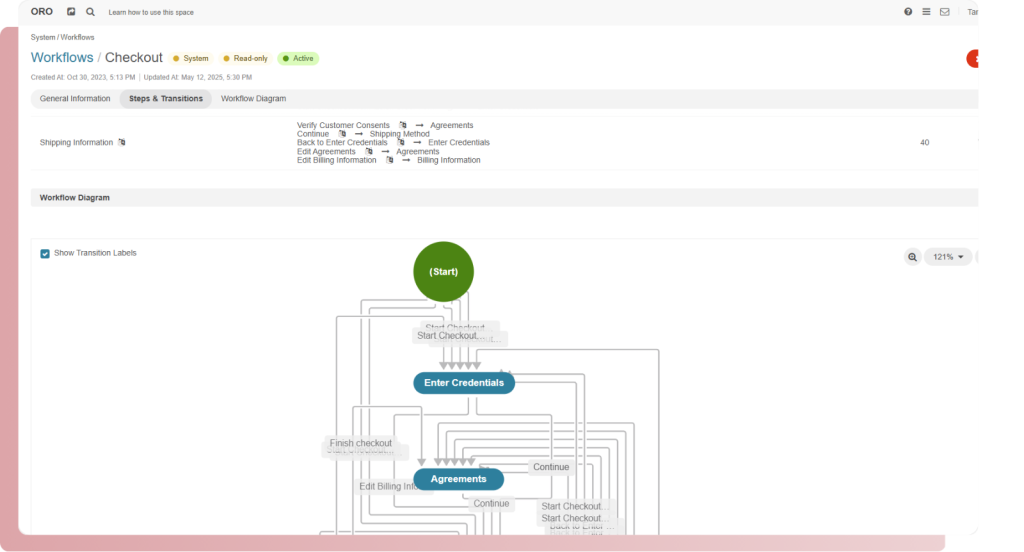Click the zoom magnifier icon beside 121%
Image resolution: width=1024 pixels, height=552 pixels.
pyautogui.click(x=912, y=257)
